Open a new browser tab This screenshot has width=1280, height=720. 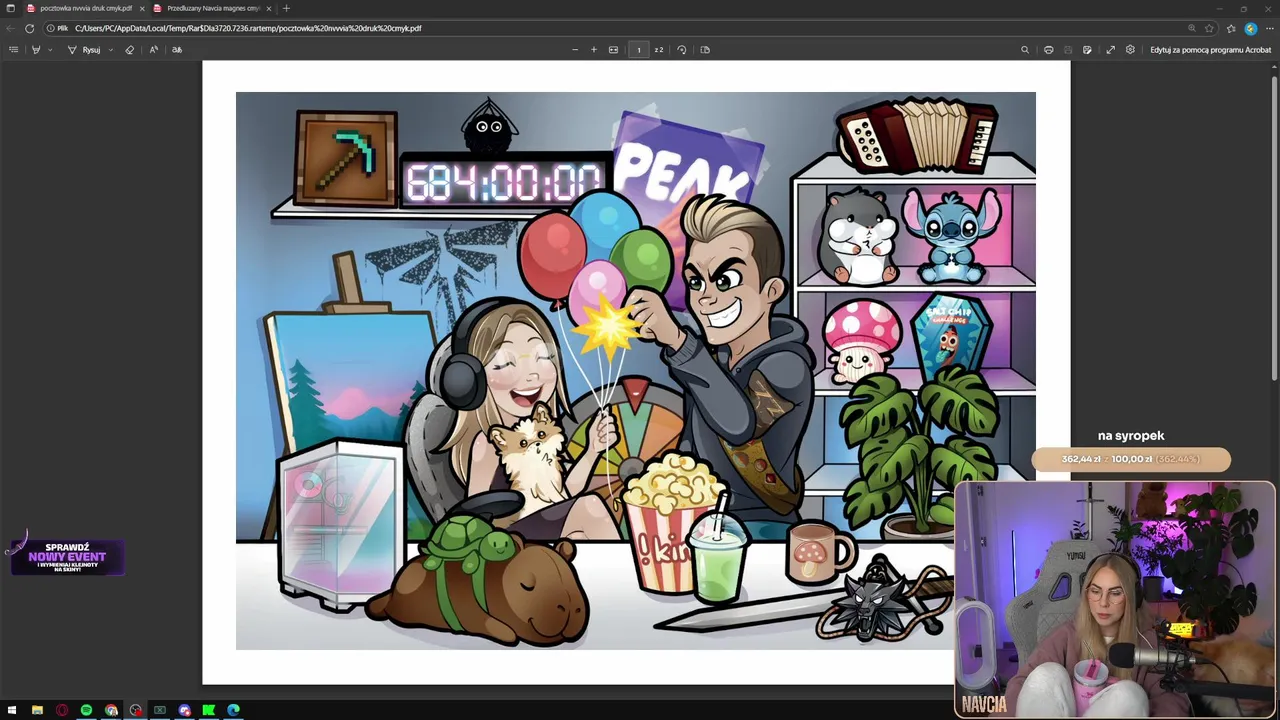pos(286,8)
